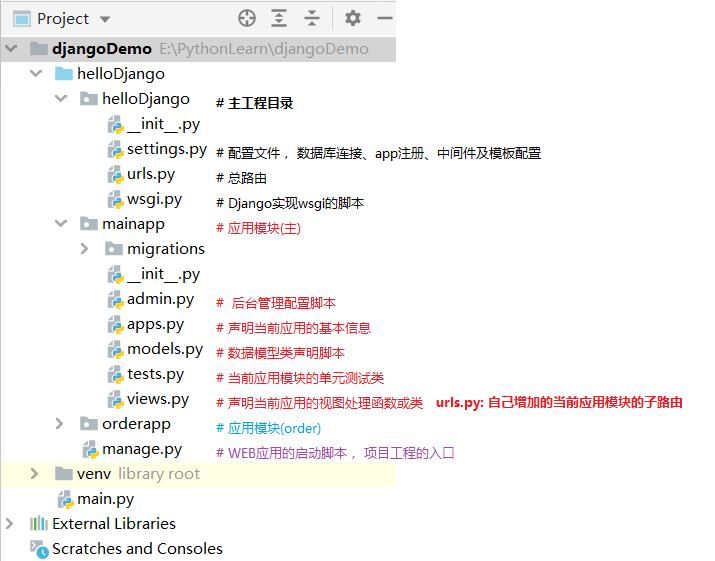715x561 pixels.
Task: Click the Scratches and Consoles icon
Action: click(39, 549)
